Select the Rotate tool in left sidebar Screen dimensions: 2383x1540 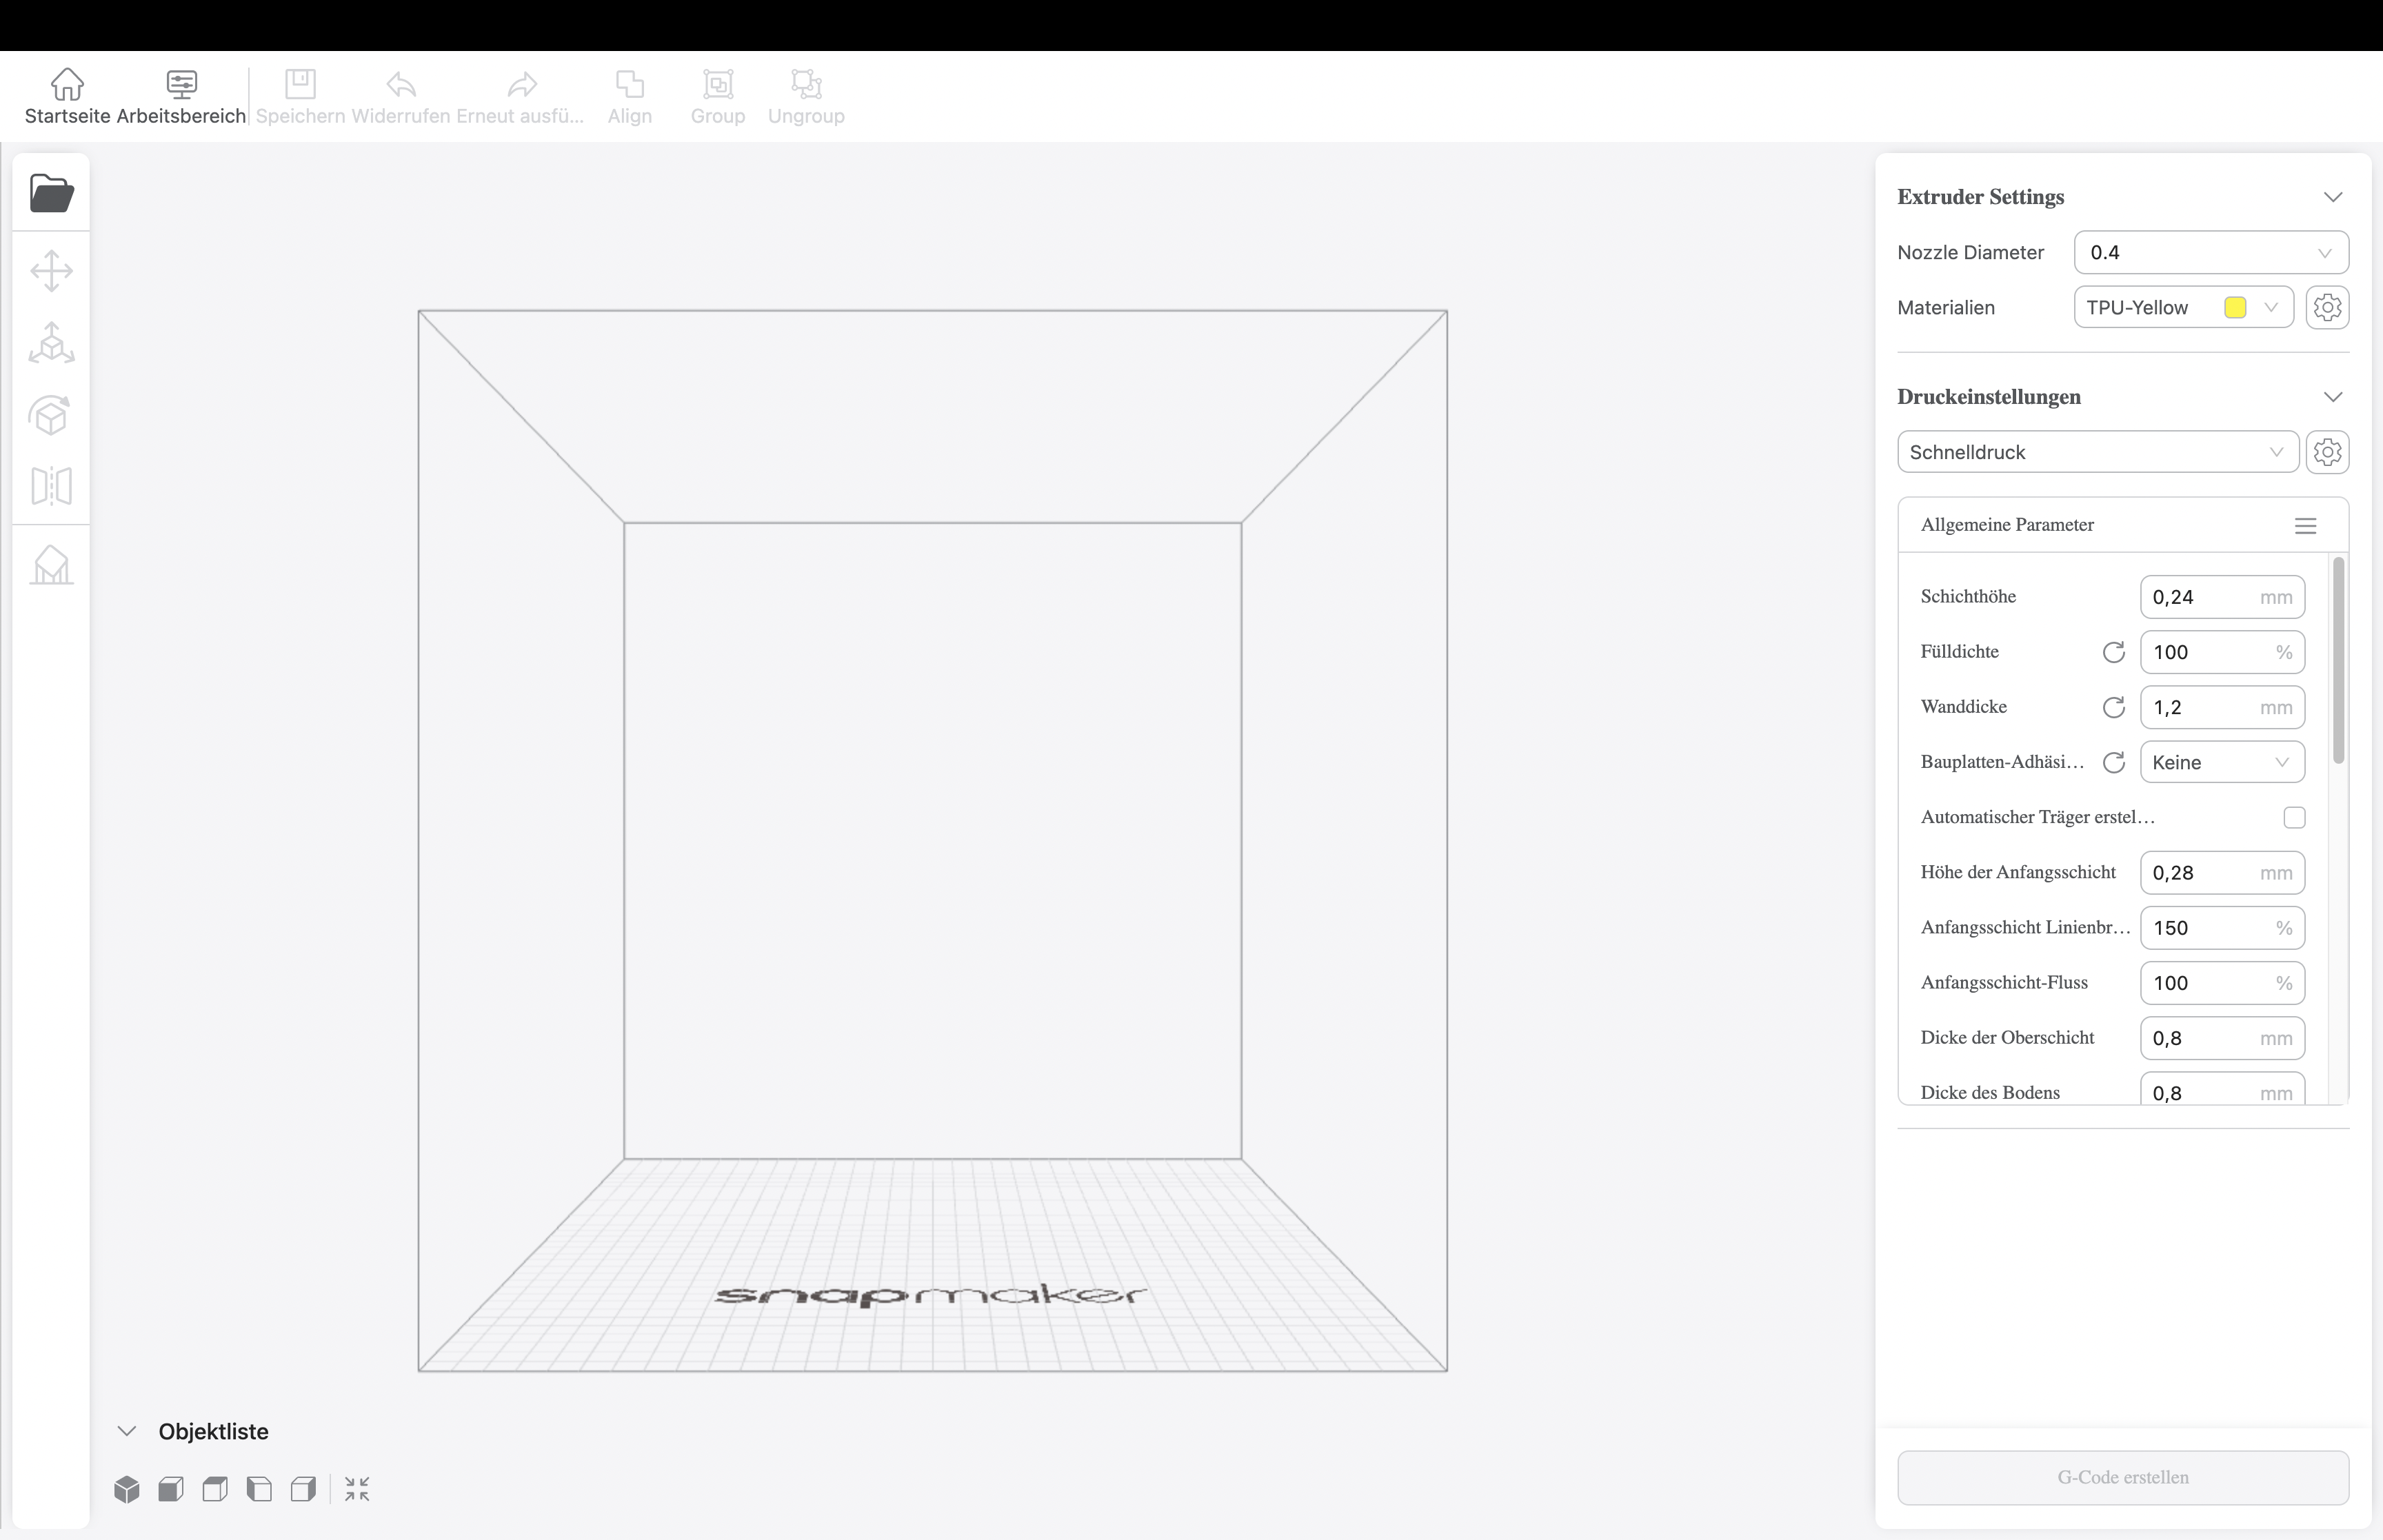[51, 415]
